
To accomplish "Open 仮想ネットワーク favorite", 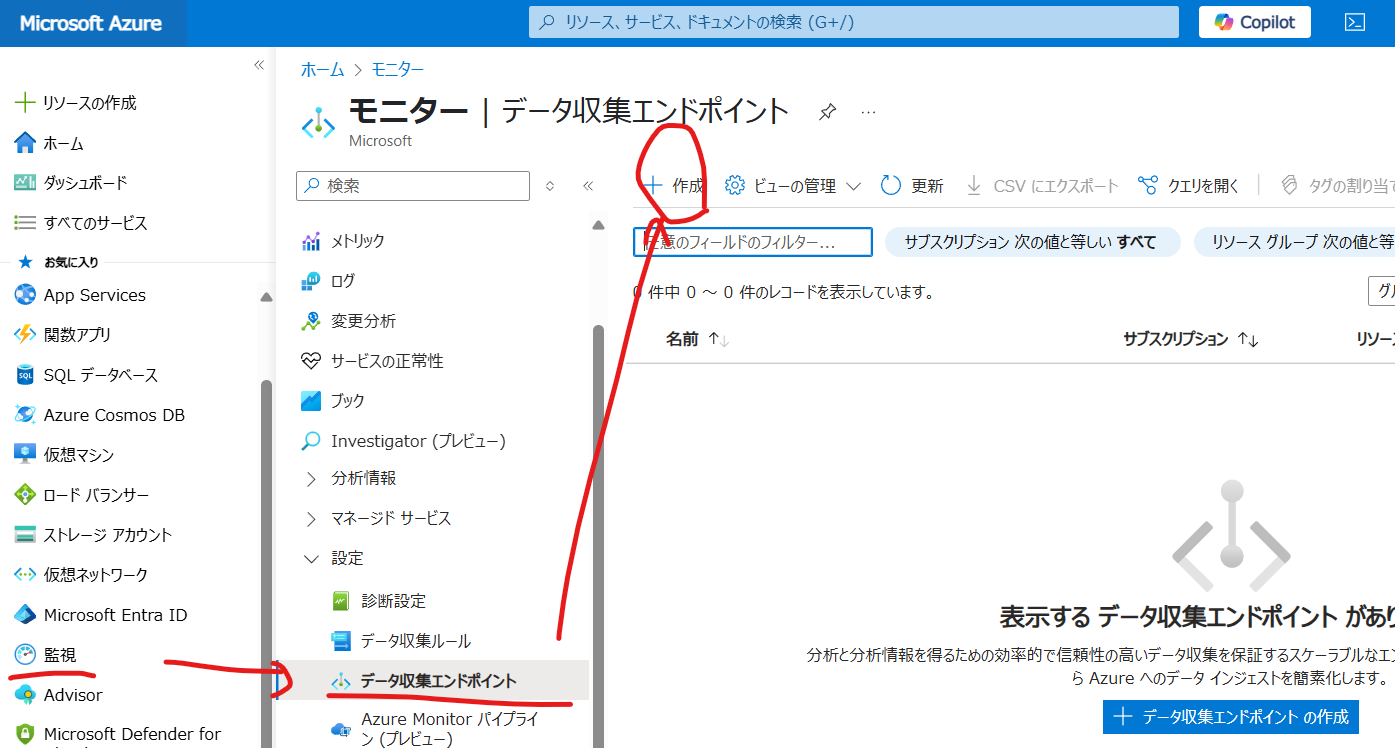I will coord(81,575).
